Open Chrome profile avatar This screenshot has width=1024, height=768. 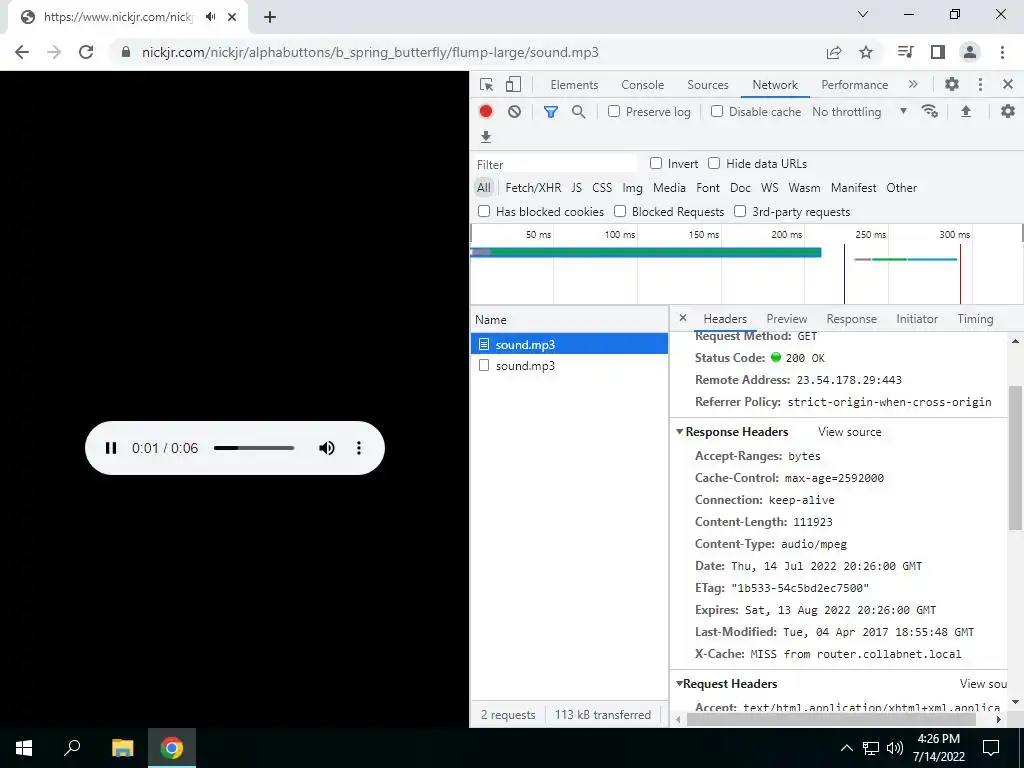pyautogui.click(x=970, y=52)
